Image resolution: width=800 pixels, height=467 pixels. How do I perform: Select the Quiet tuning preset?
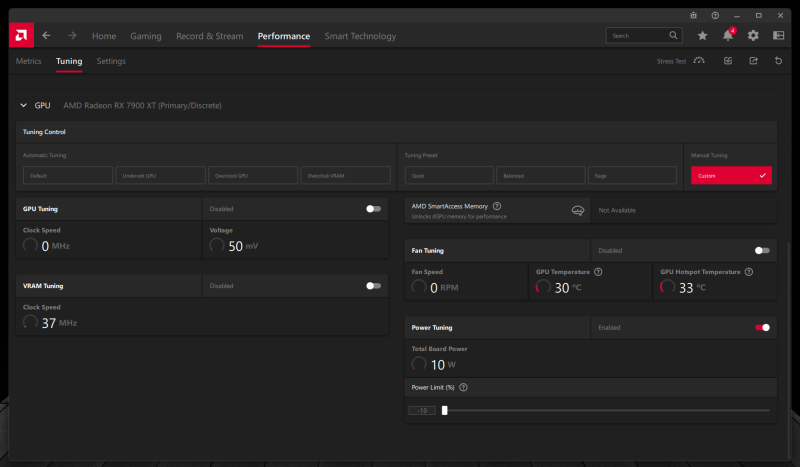[449, 175]
